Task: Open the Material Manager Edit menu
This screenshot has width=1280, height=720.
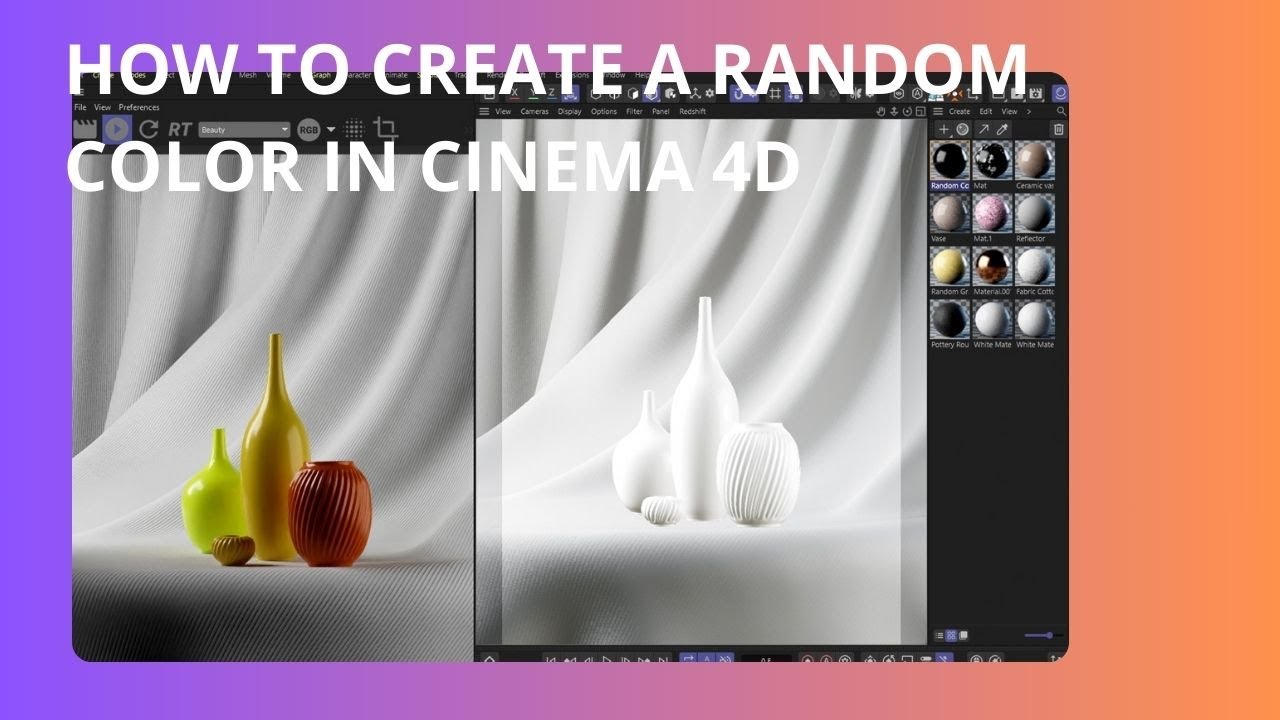Action: pyautogui.click(x=986, y=111)
